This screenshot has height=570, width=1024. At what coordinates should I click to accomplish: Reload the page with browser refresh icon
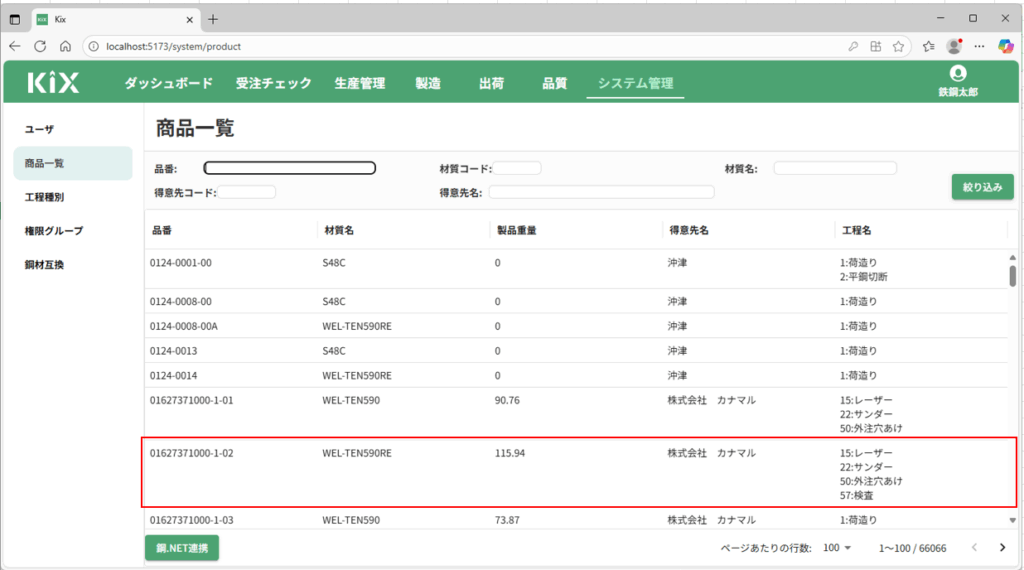(x=40, y=46)
